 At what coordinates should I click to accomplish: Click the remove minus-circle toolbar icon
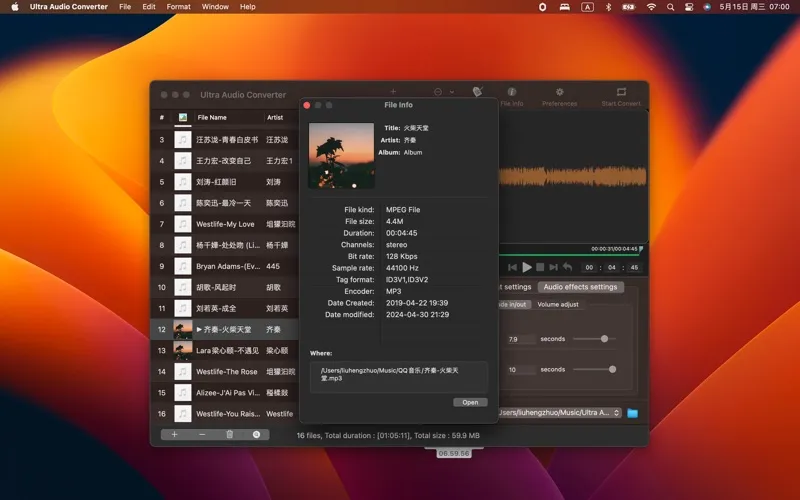click(438, 92)
